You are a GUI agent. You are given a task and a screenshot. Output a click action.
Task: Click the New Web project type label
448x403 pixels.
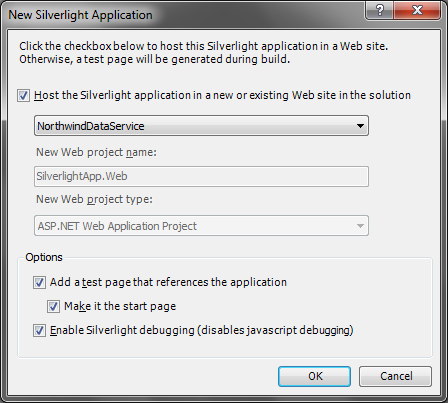tap(94, 199)
